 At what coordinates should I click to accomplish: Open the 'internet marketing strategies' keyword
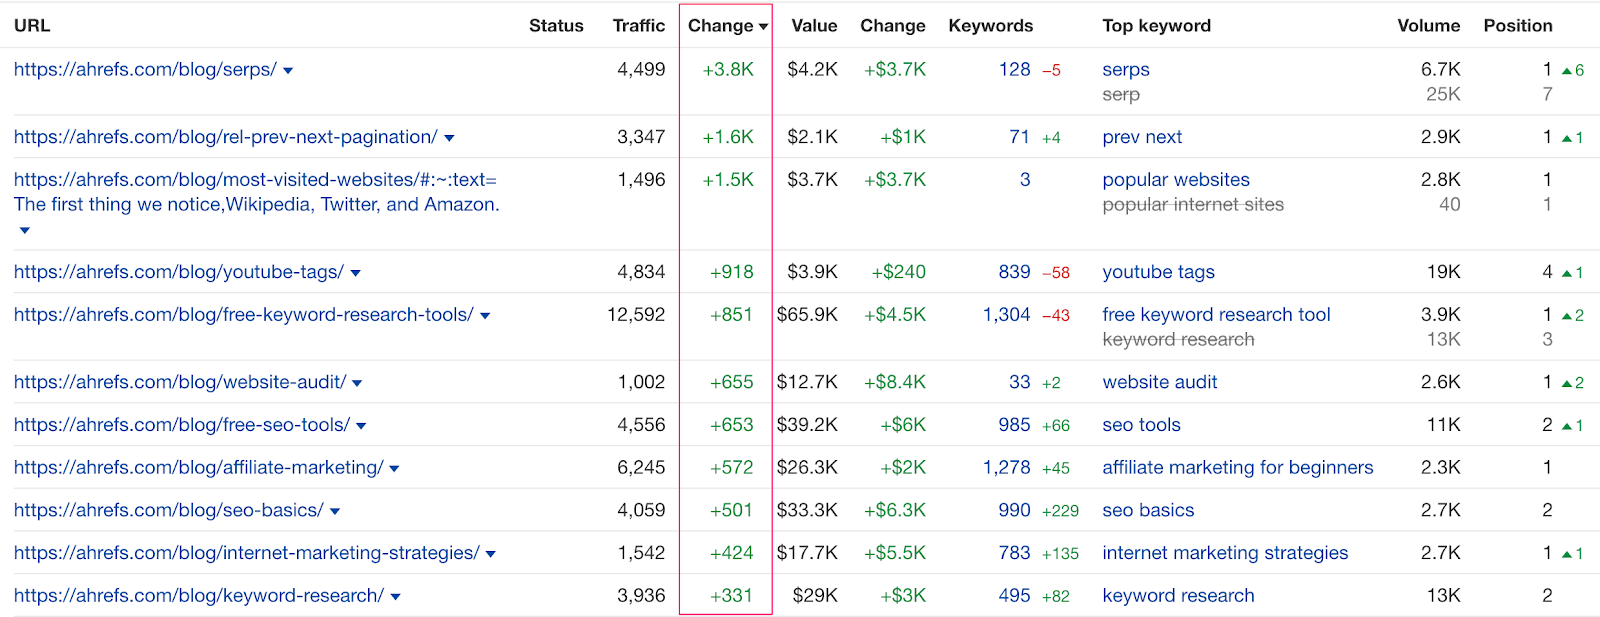click(x=1225, y=553)
